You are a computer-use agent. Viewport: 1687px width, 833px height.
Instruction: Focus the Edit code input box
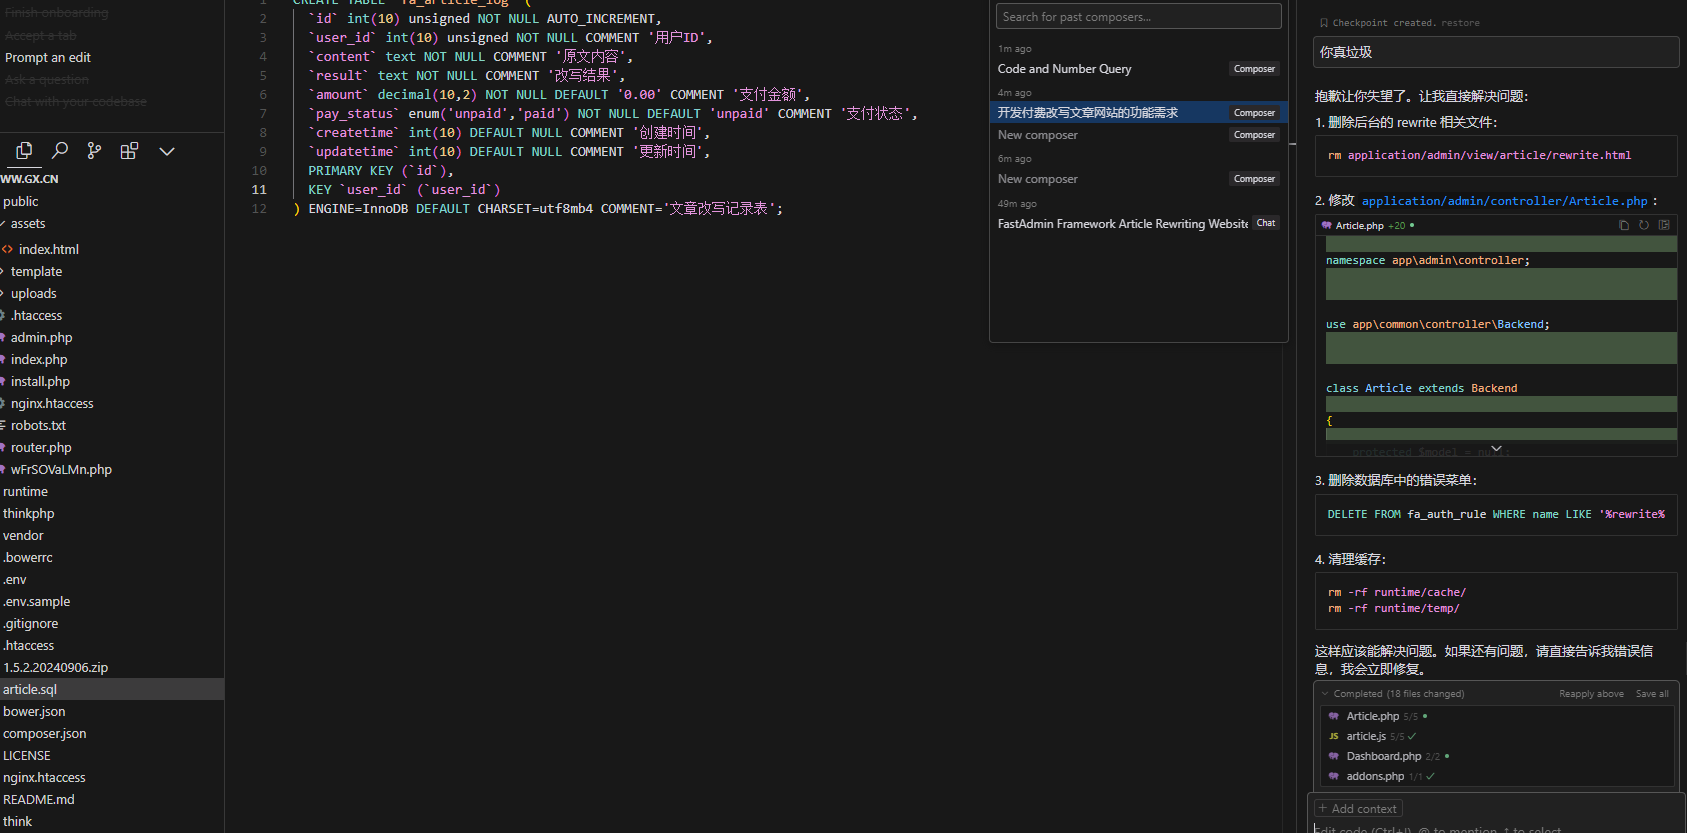click(x=1495, y=829)
